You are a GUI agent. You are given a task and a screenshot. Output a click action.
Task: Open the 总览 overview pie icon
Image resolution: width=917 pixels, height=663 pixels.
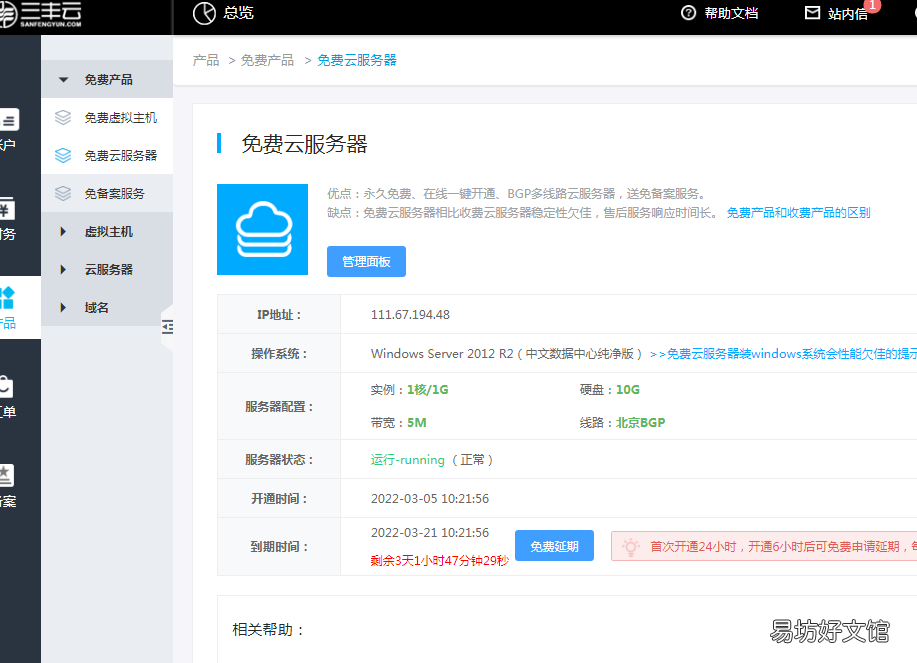[204, 13]
